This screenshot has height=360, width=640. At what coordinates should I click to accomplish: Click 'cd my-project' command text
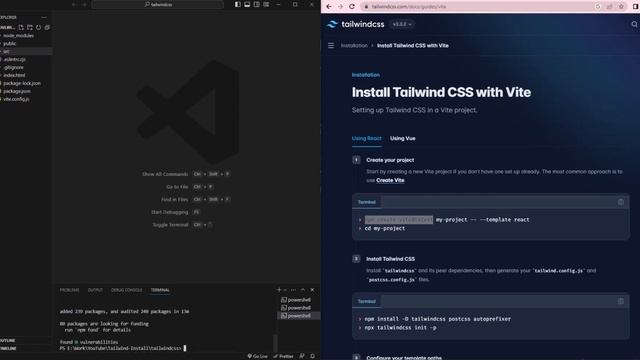pyautogui.click(x=385, y=229)
